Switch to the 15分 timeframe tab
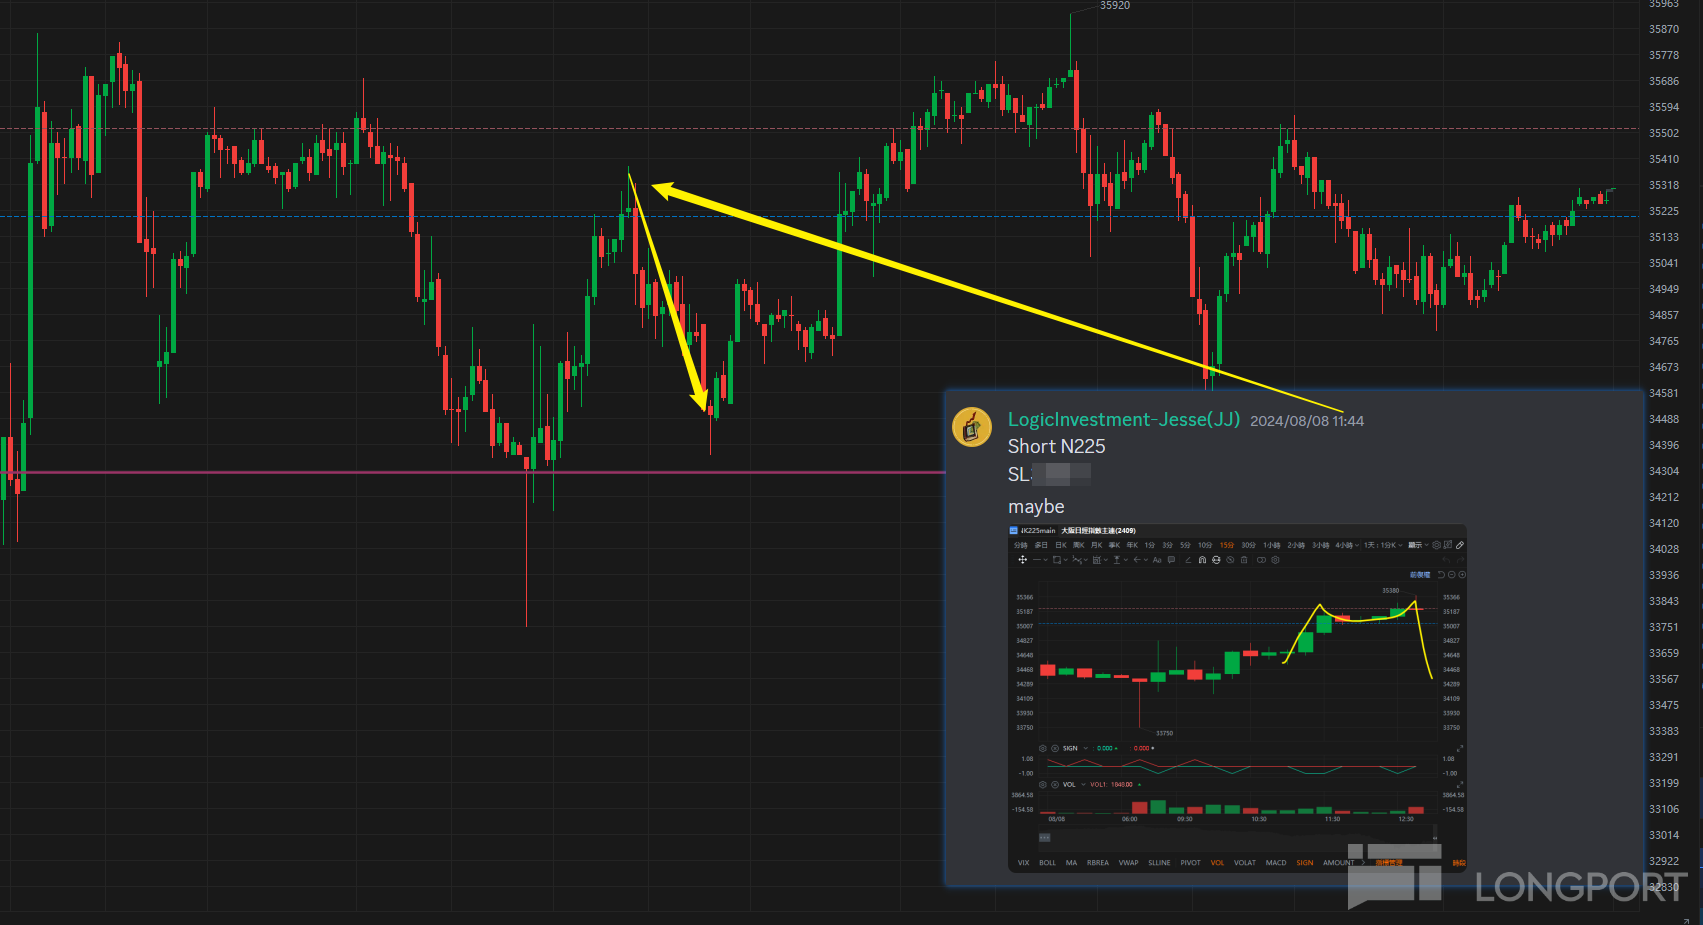 click(1227, 545)
